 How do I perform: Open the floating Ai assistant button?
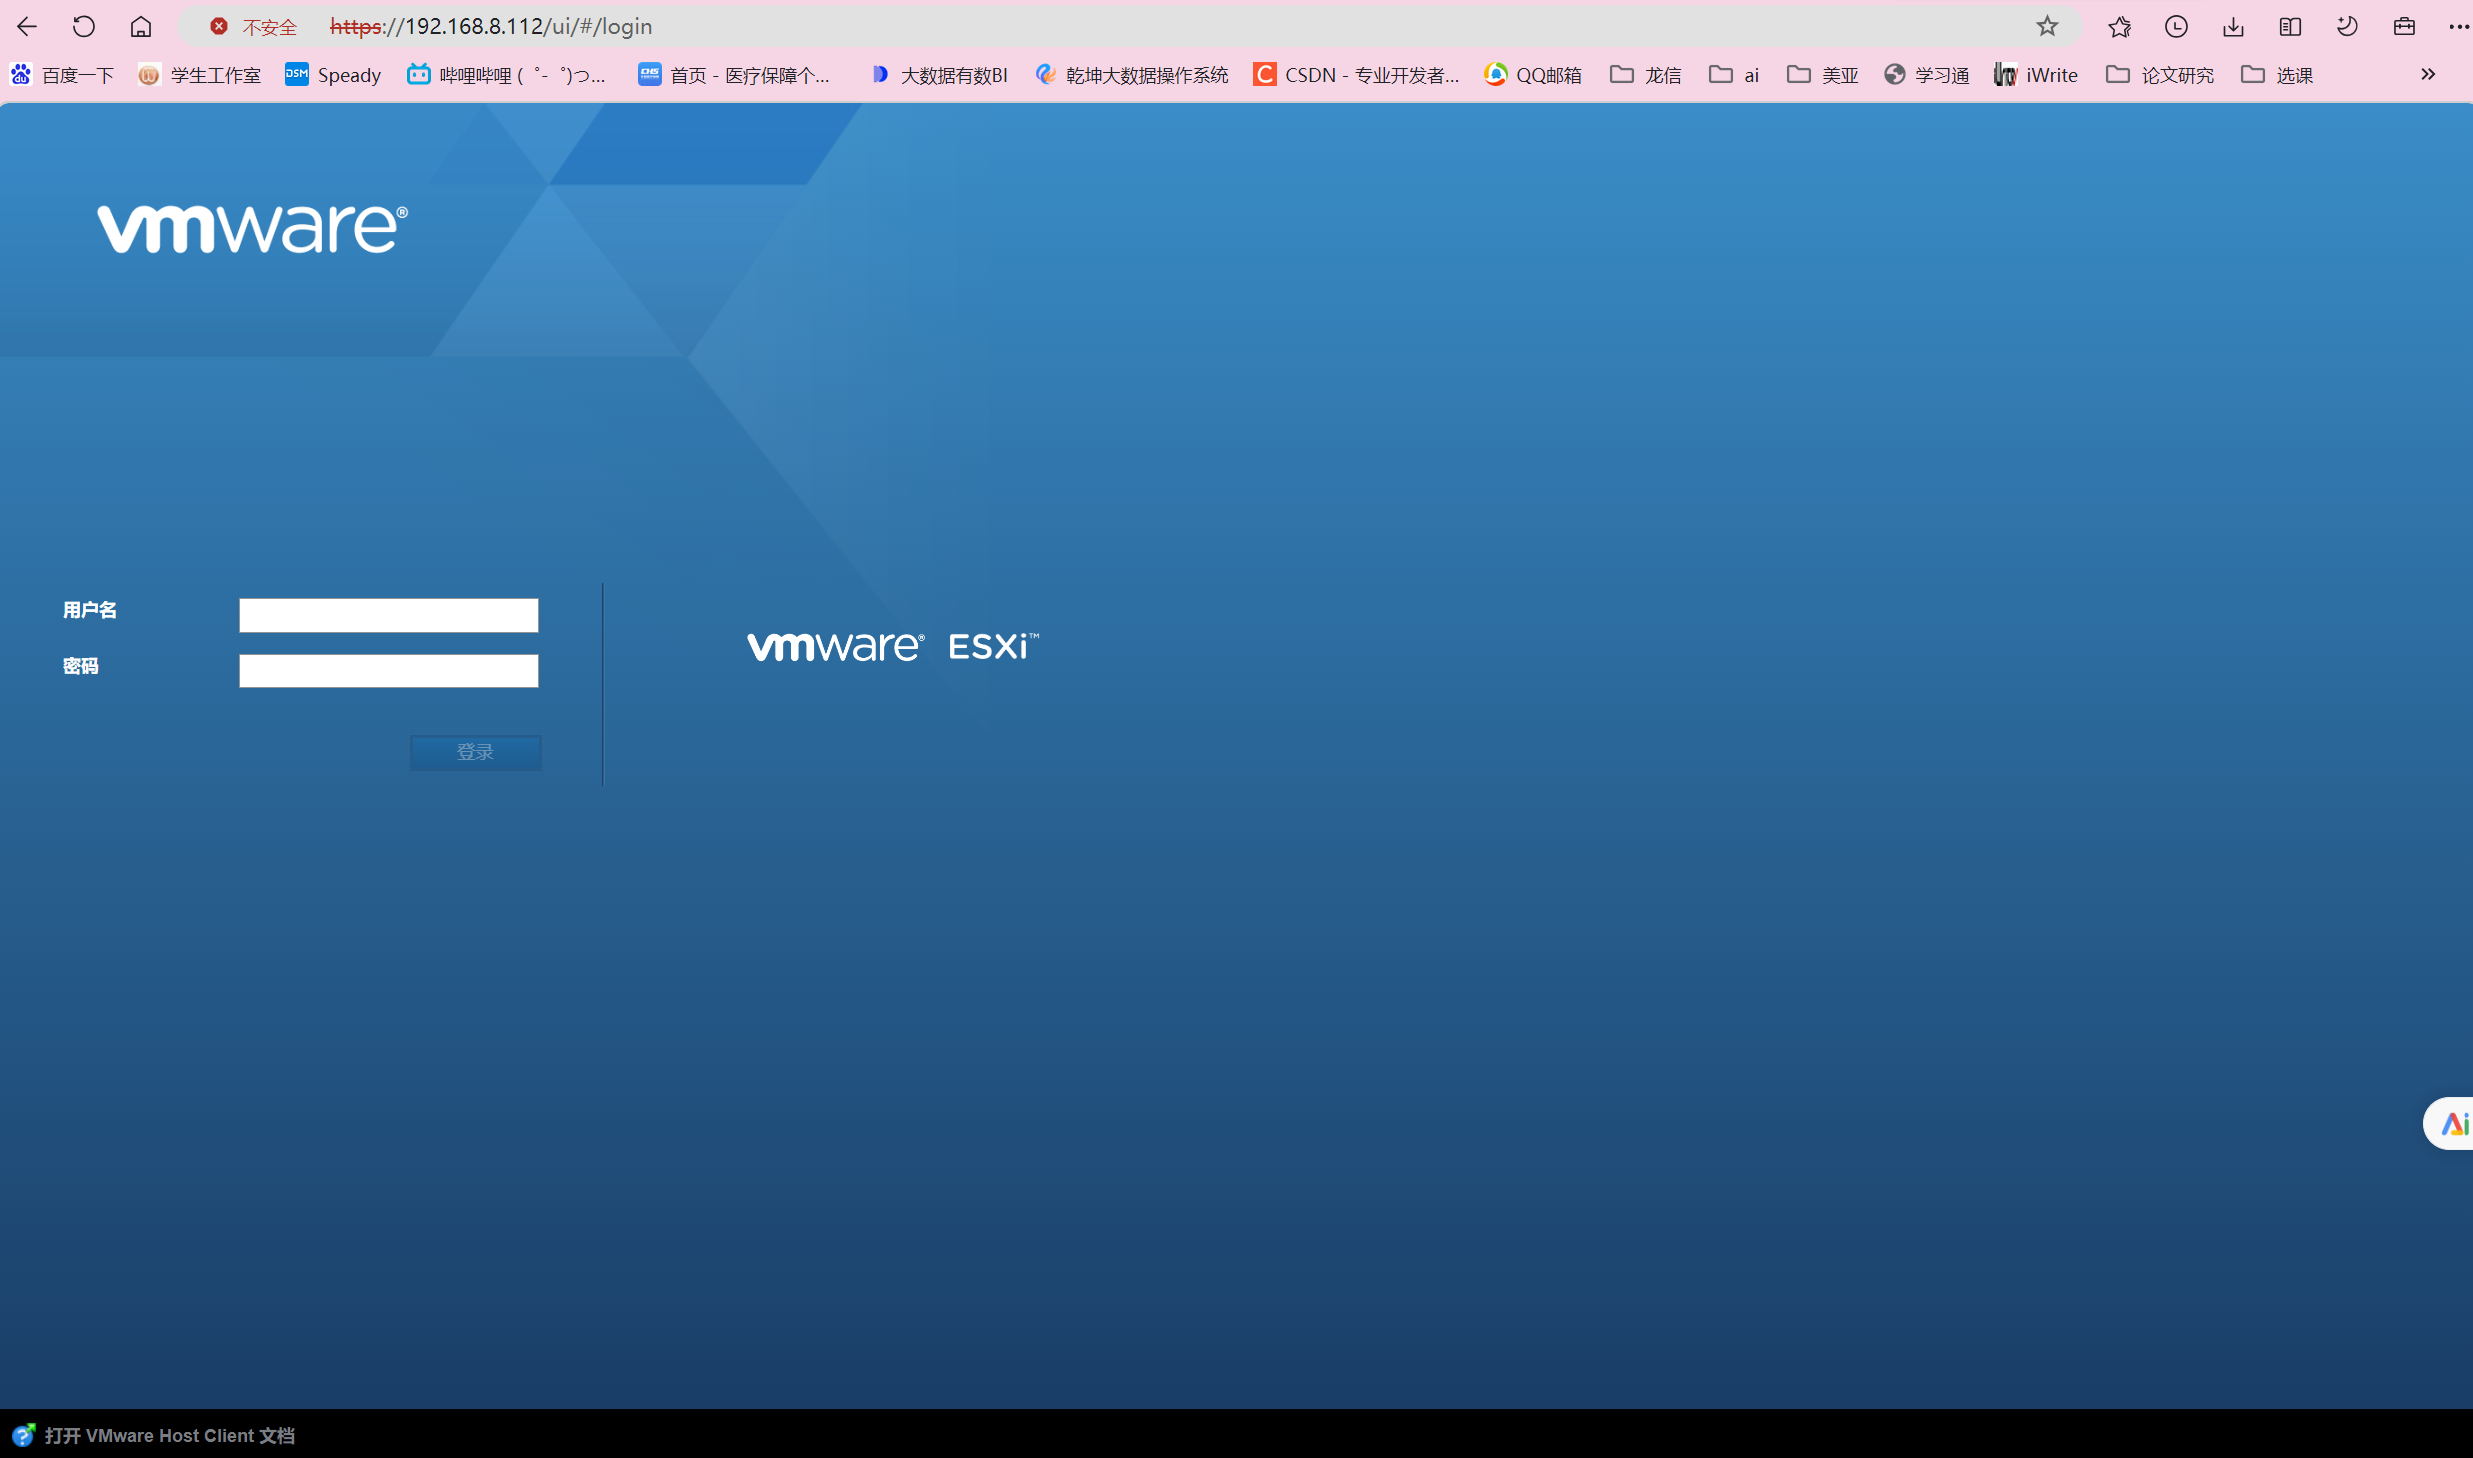pyautogui.click(x=2453, y=1124)
